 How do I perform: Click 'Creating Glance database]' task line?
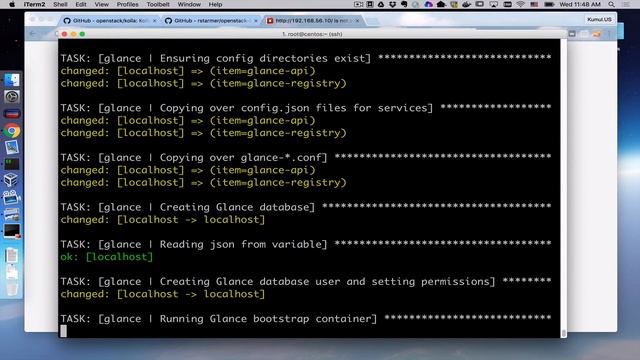coord(306,207)
